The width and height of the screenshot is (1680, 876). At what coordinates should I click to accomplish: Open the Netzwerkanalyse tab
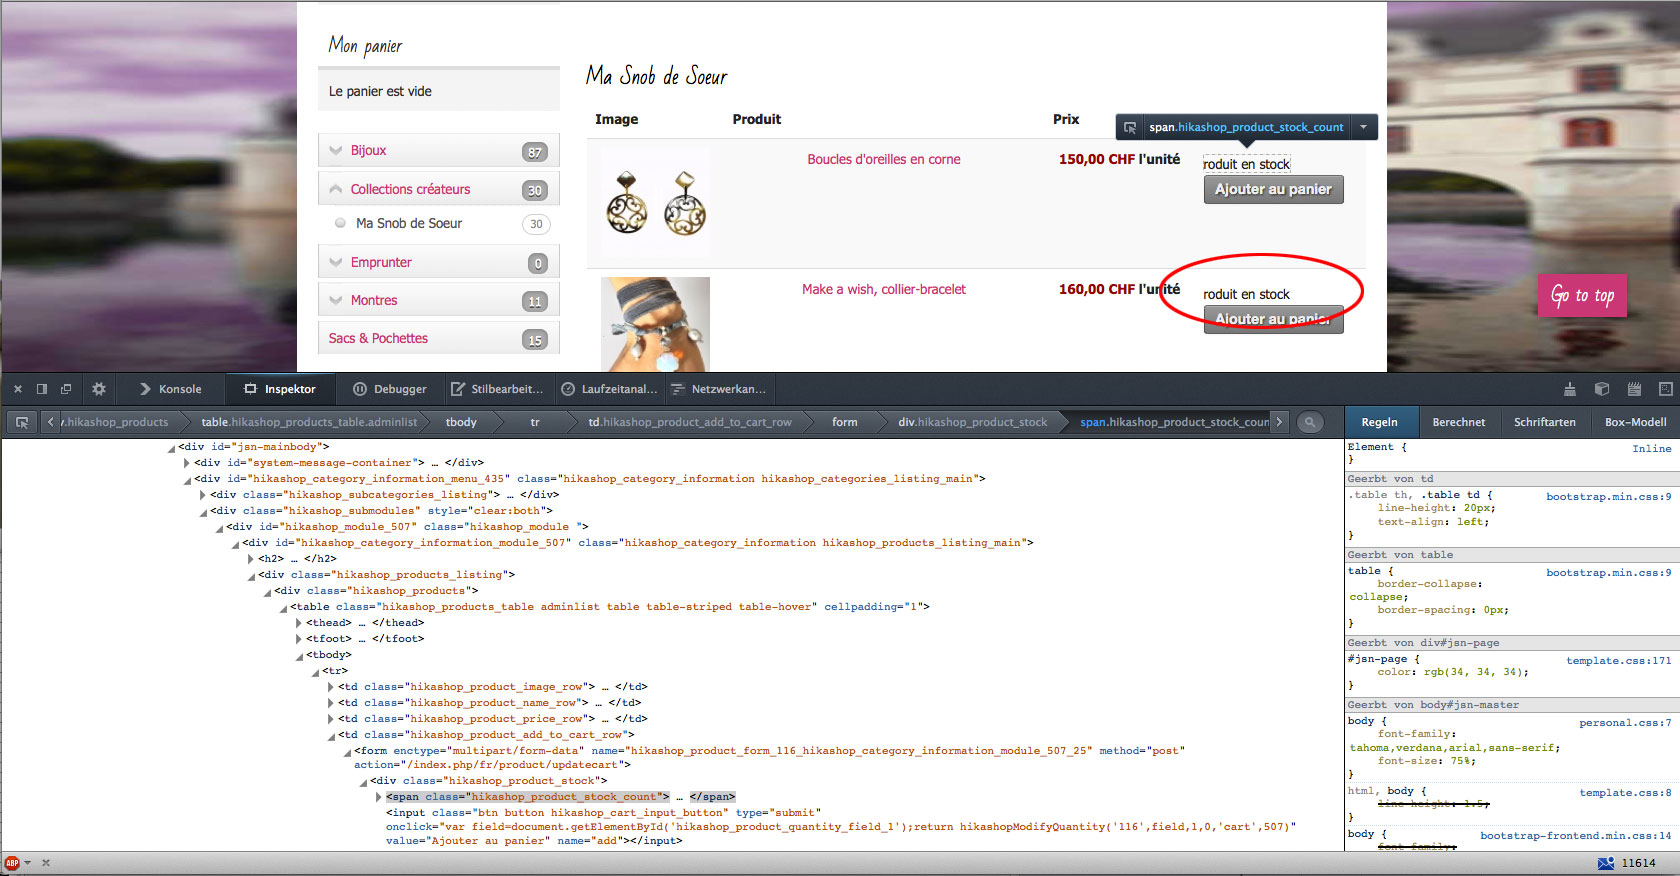pyautogui.click(x=718, y=389)
